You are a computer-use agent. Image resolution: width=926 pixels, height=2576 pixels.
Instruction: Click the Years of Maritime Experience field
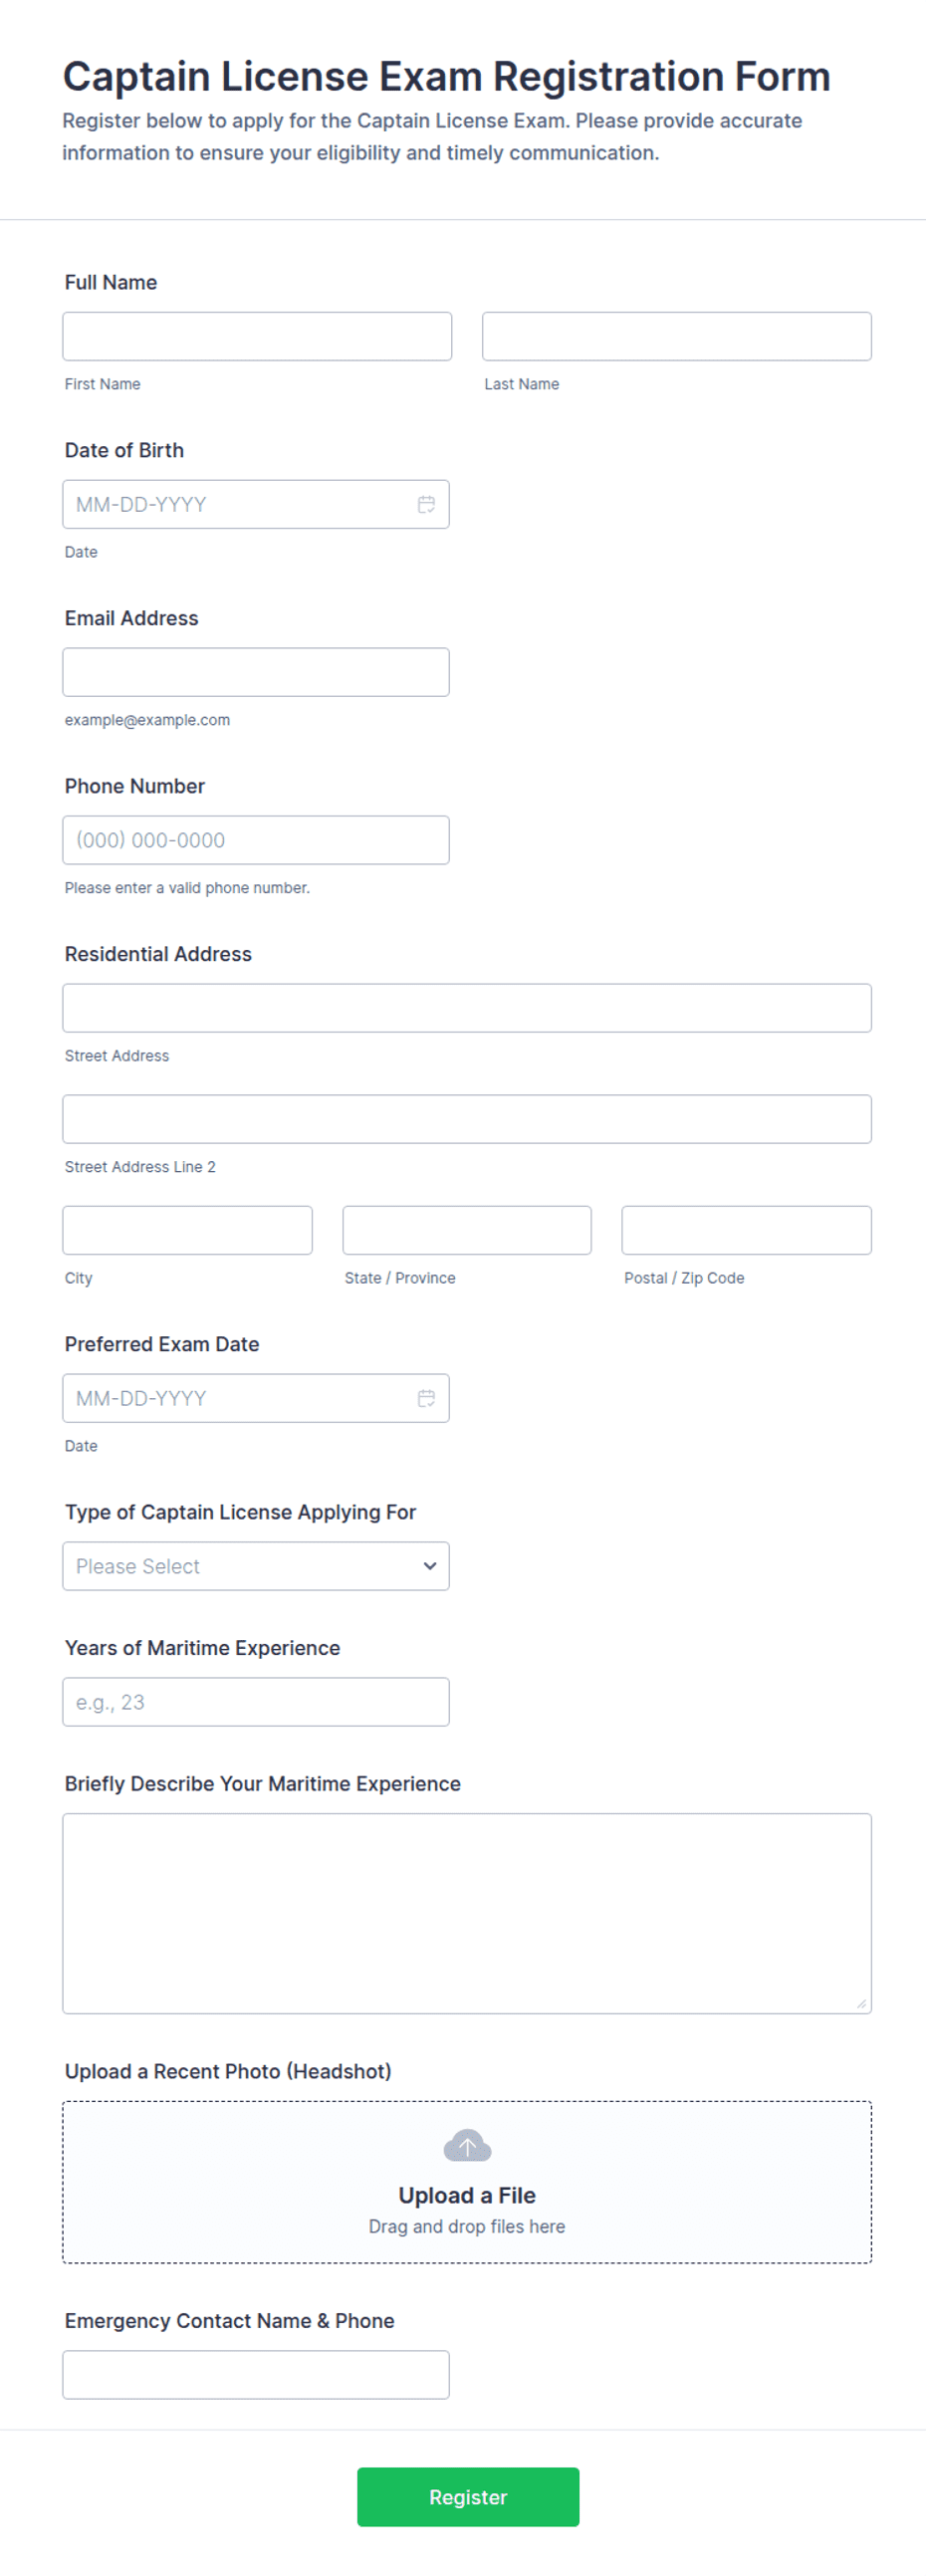click(256, 1702)
